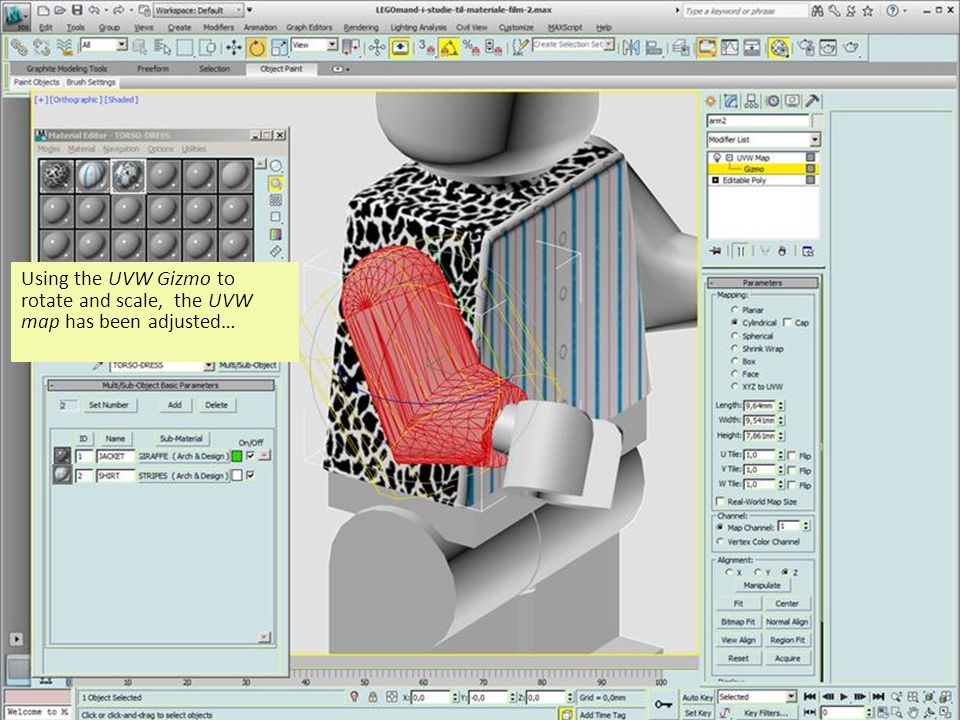Switch to the Hierarchy command panel
960x720 pixels.
751,101
